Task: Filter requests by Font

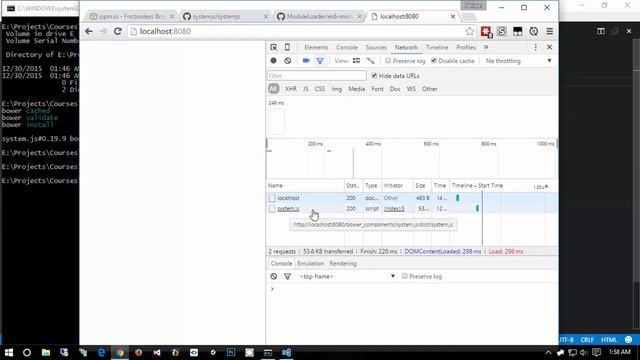Action: click(377, 89)
